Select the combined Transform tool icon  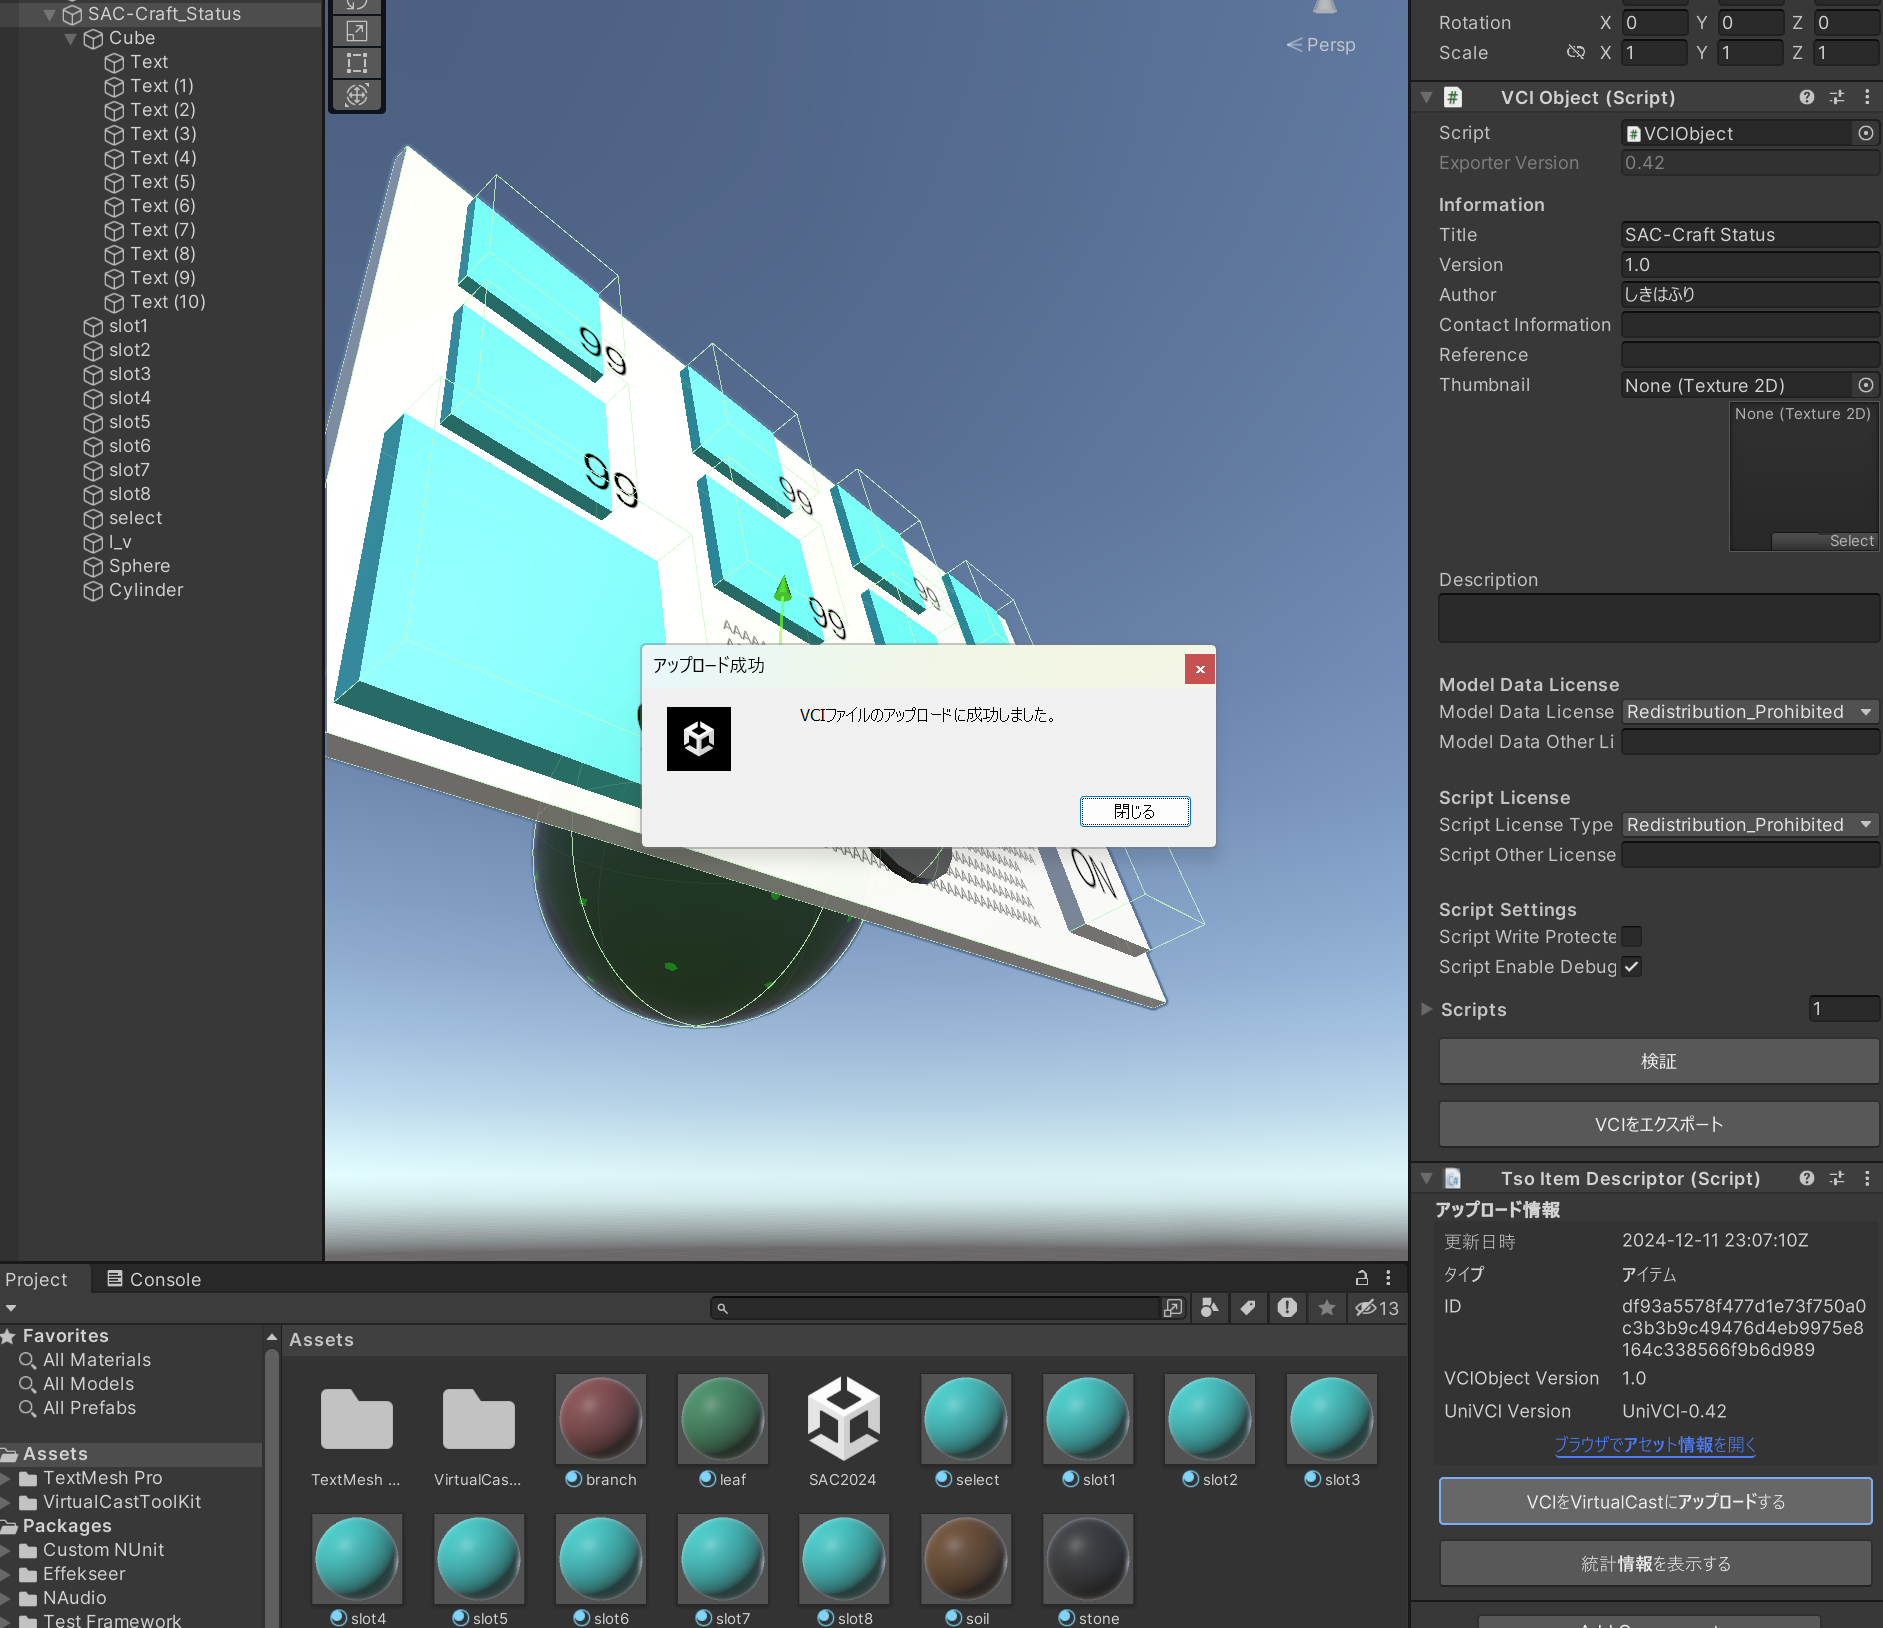pos(357,95)
